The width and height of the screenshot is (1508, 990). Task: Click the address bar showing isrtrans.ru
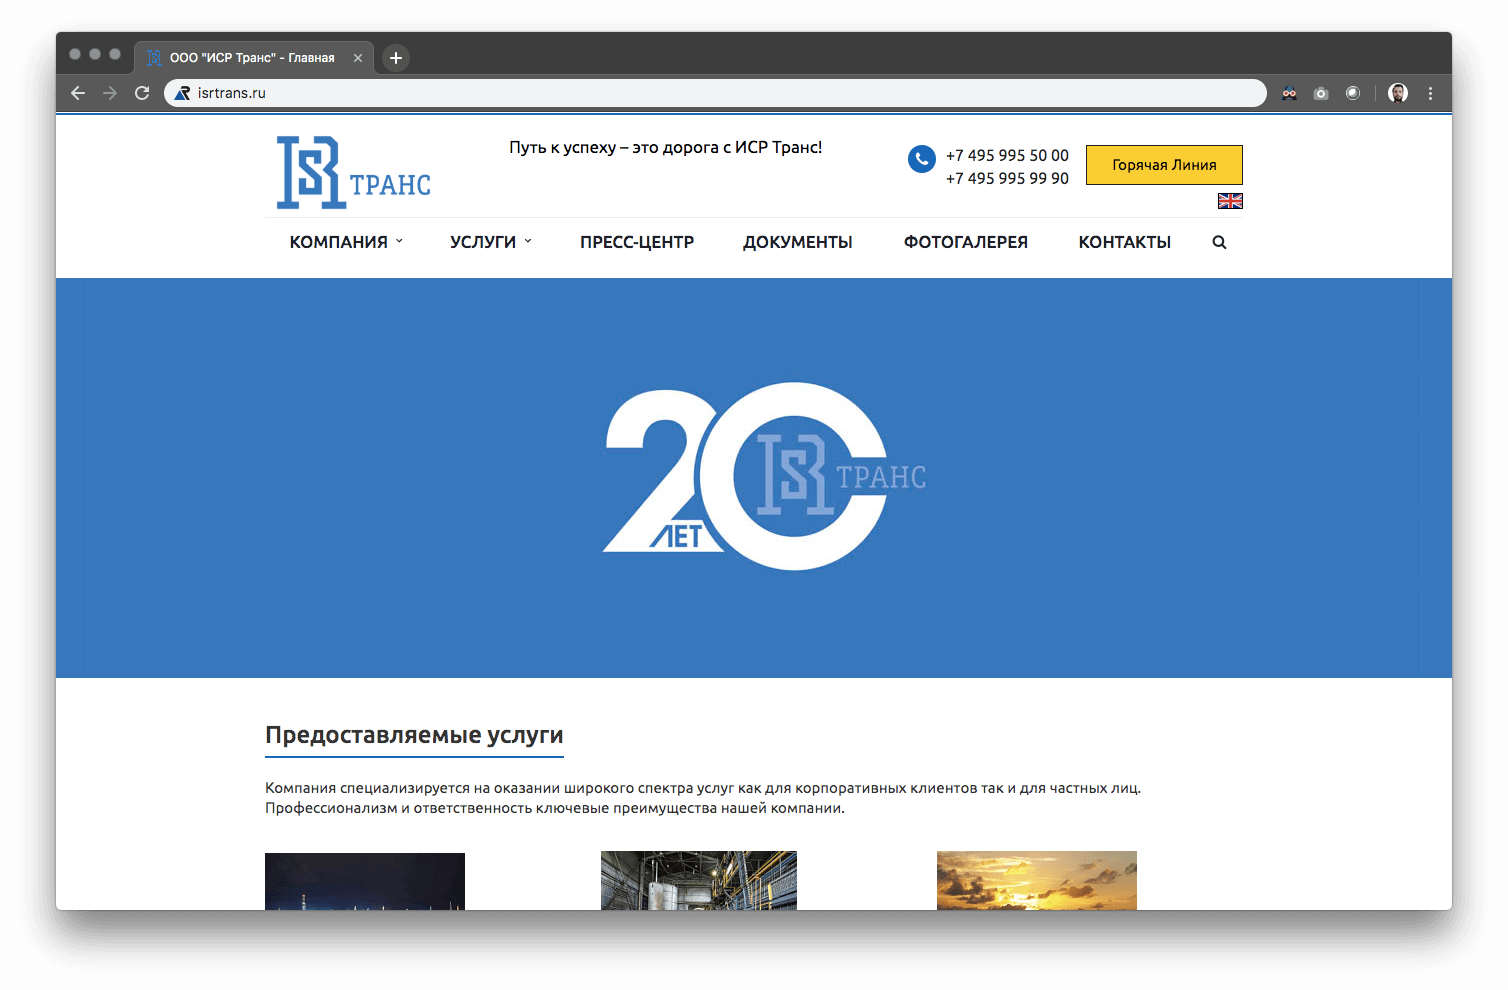700,93
